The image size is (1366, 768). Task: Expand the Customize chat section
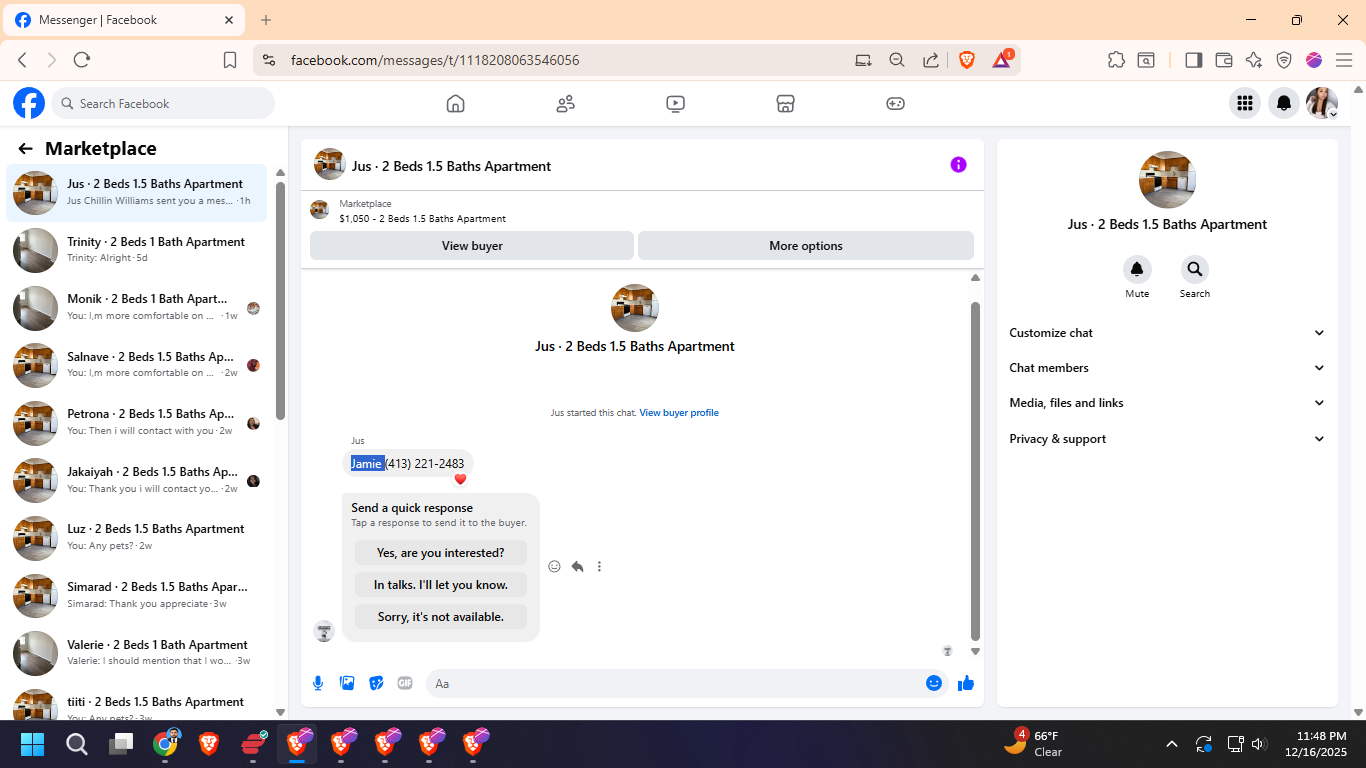point(1167,333)
